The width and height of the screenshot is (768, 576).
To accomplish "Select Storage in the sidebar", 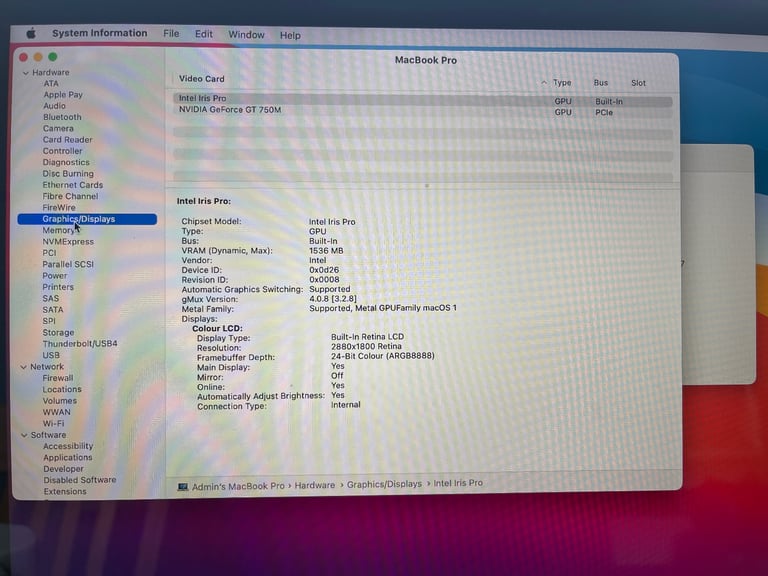I will tap(58, 333).
